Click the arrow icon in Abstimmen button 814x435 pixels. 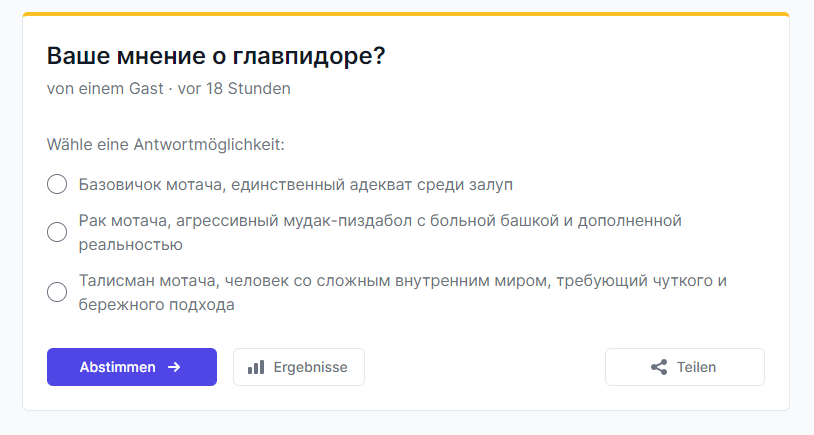click(x=174, y=367)
